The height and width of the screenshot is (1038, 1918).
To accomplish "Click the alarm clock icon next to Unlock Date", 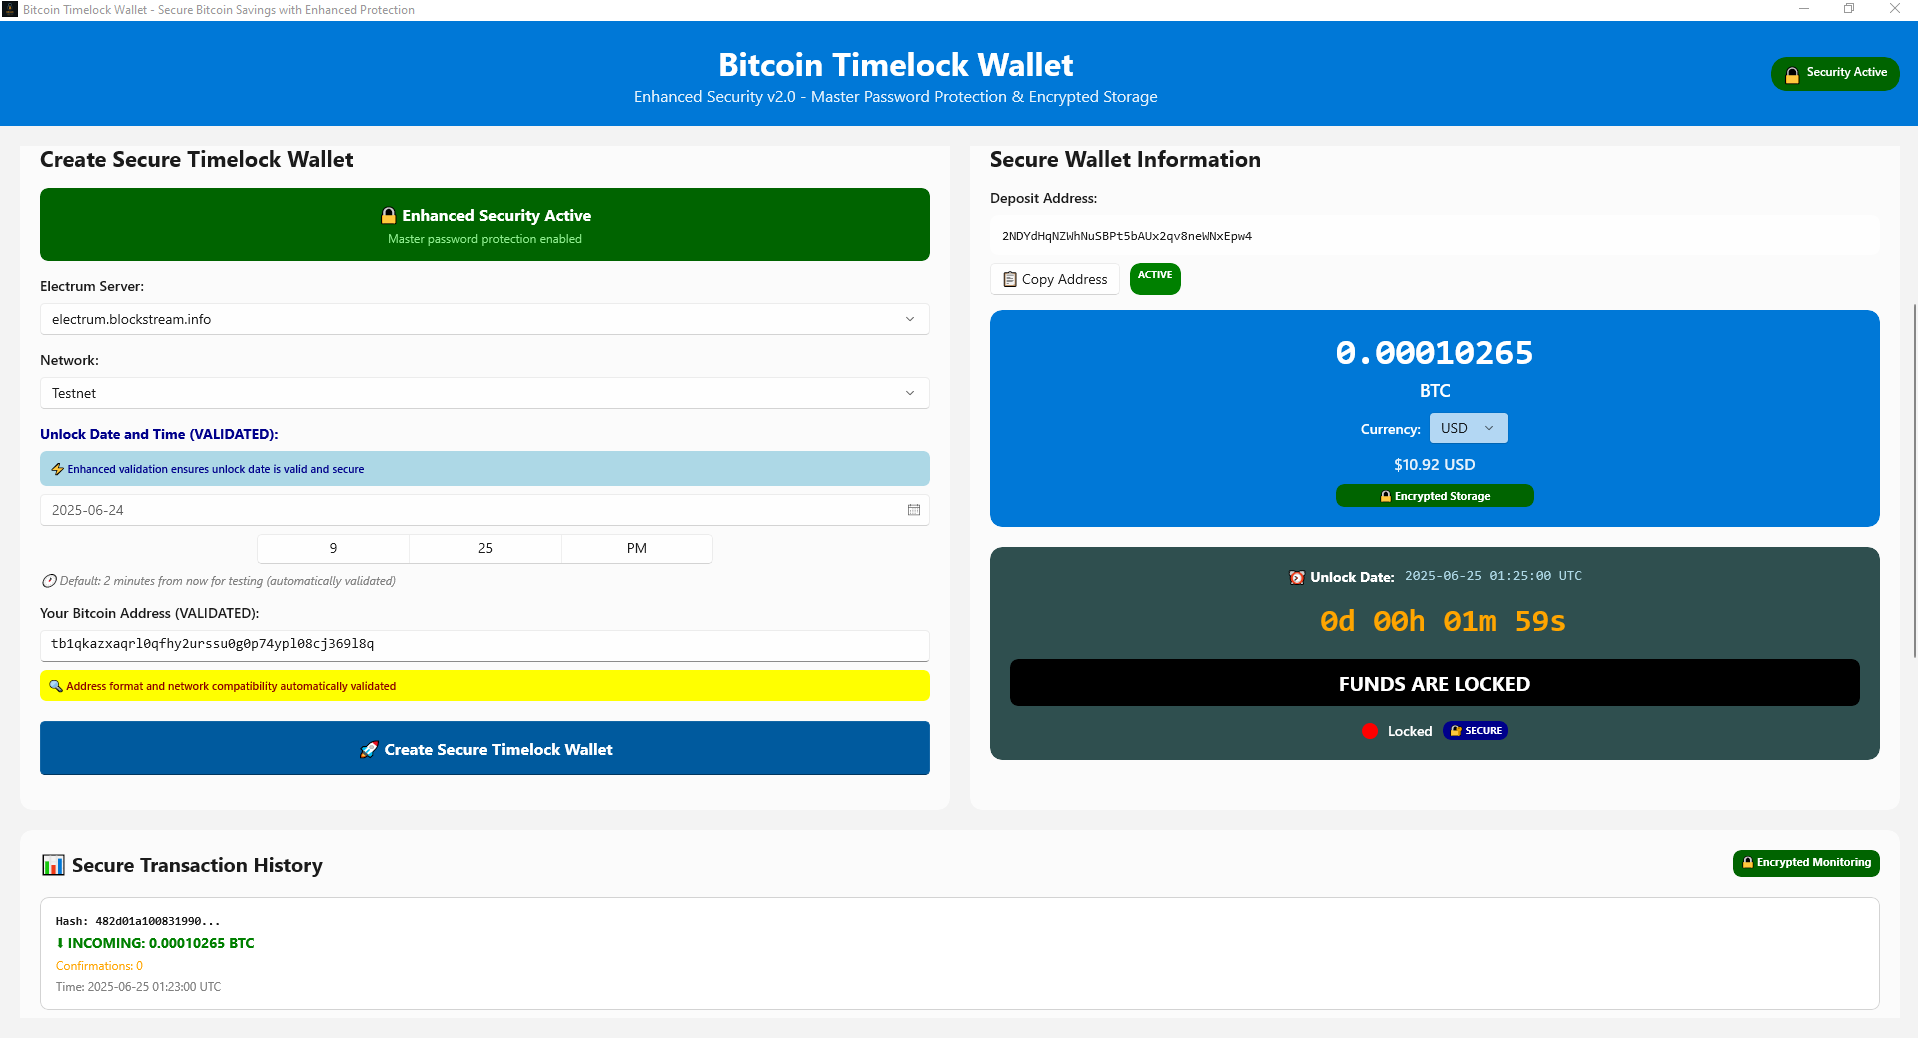I will (1297, 577).
